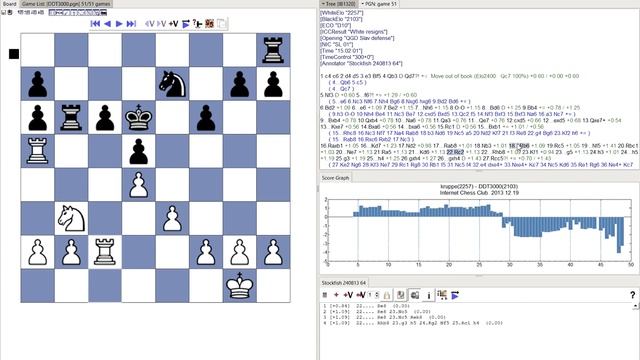Click the Opening QGD Slav defense header line
The height and width of the screenshot is (360, 640).
(x=357, y=38)
